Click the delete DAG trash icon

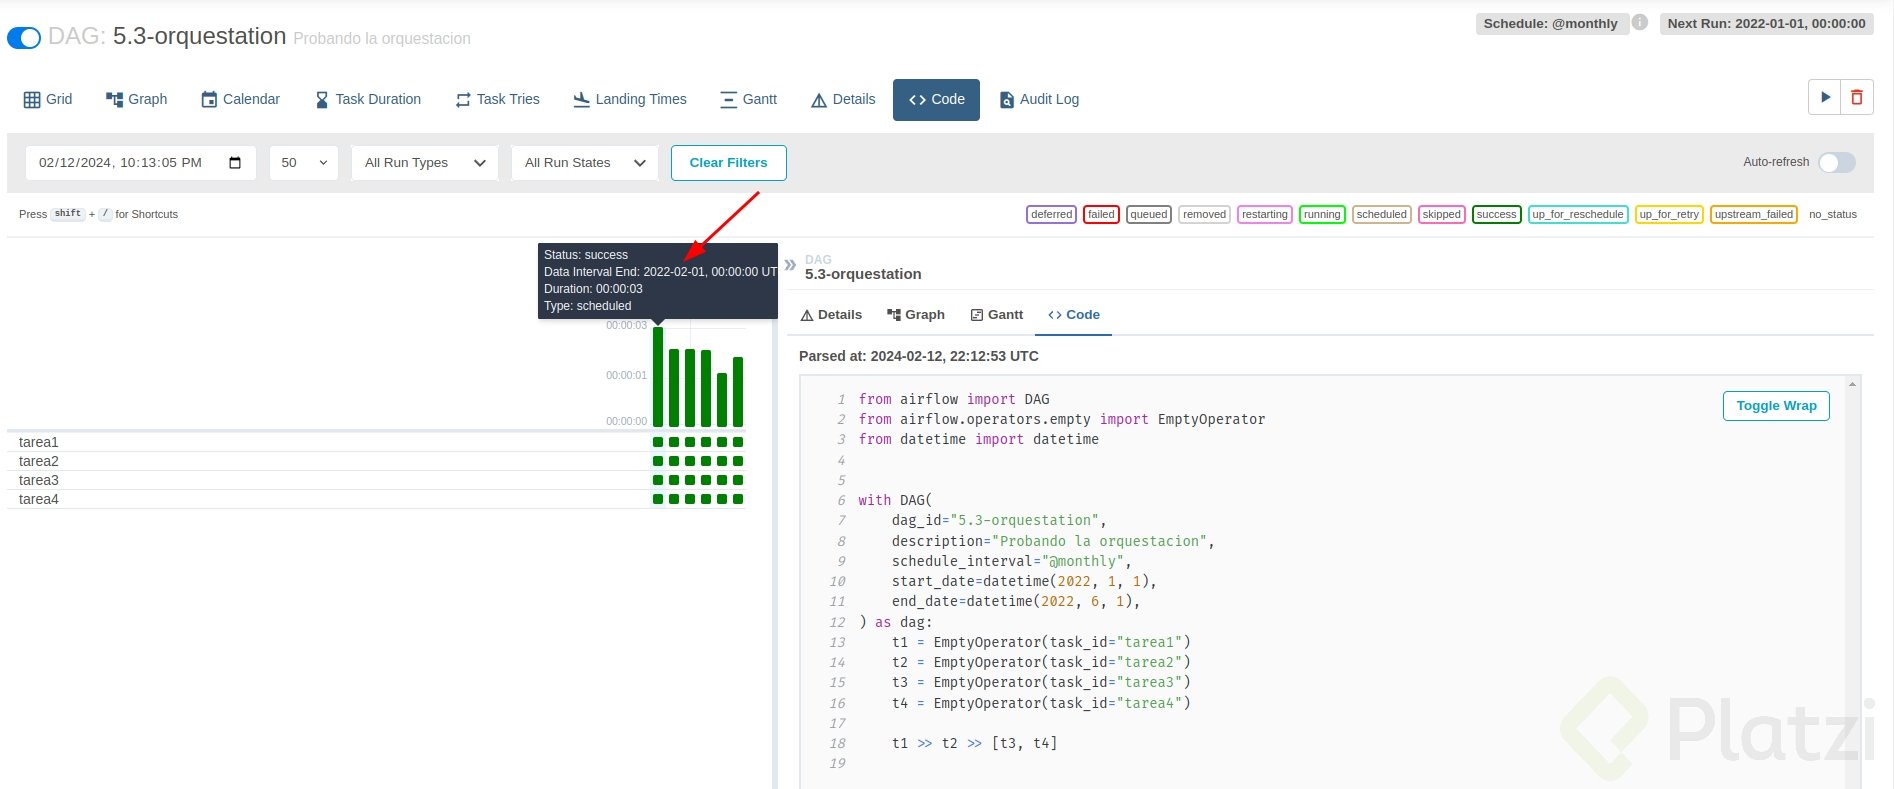pos(1857,97)
